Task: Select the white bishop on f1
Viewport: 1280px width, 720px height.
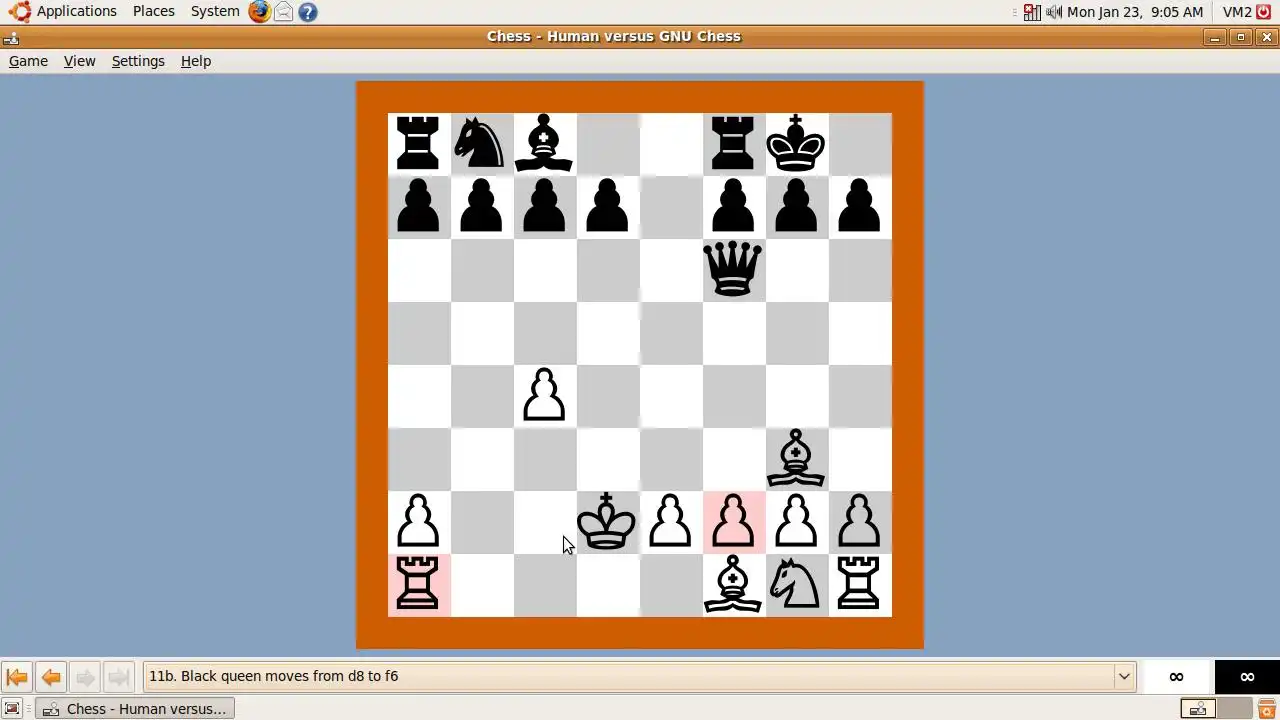Action: 733,584
